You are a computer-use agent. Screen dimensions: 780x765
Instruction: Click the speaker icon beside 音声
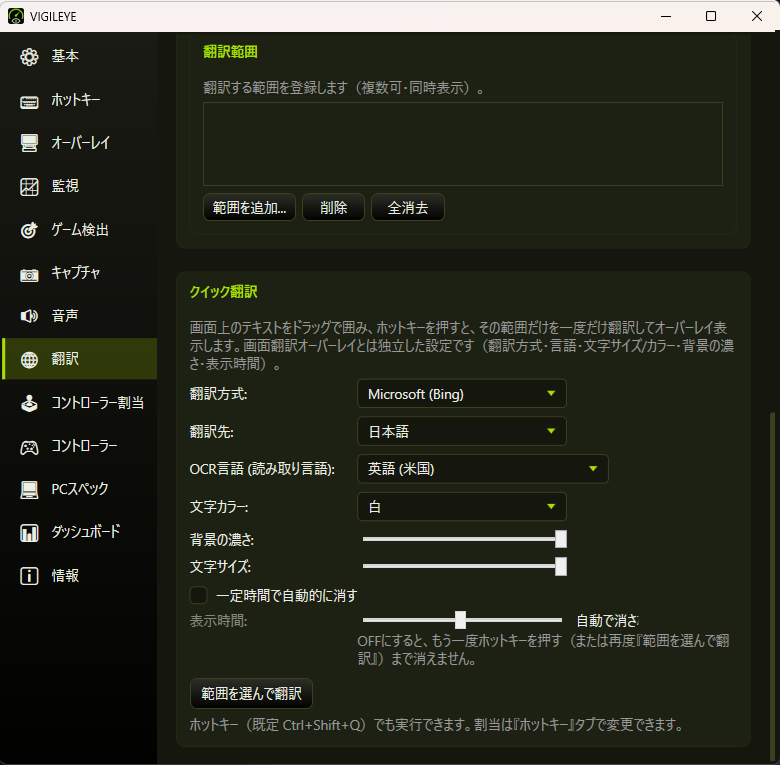[29, 316]
